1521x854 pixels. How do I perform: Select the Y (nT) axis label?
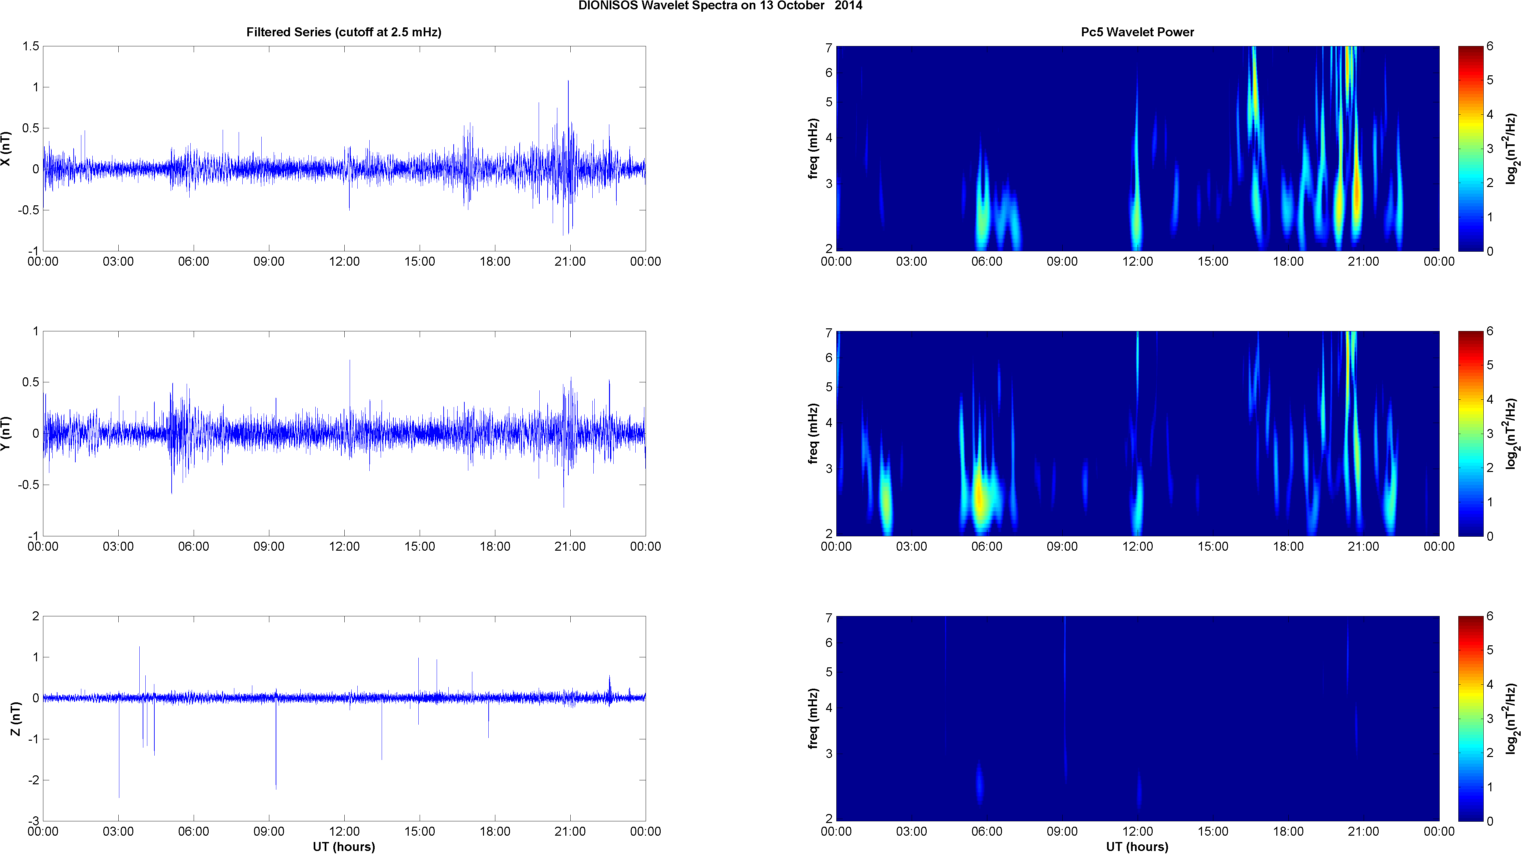tap(7, 433)
